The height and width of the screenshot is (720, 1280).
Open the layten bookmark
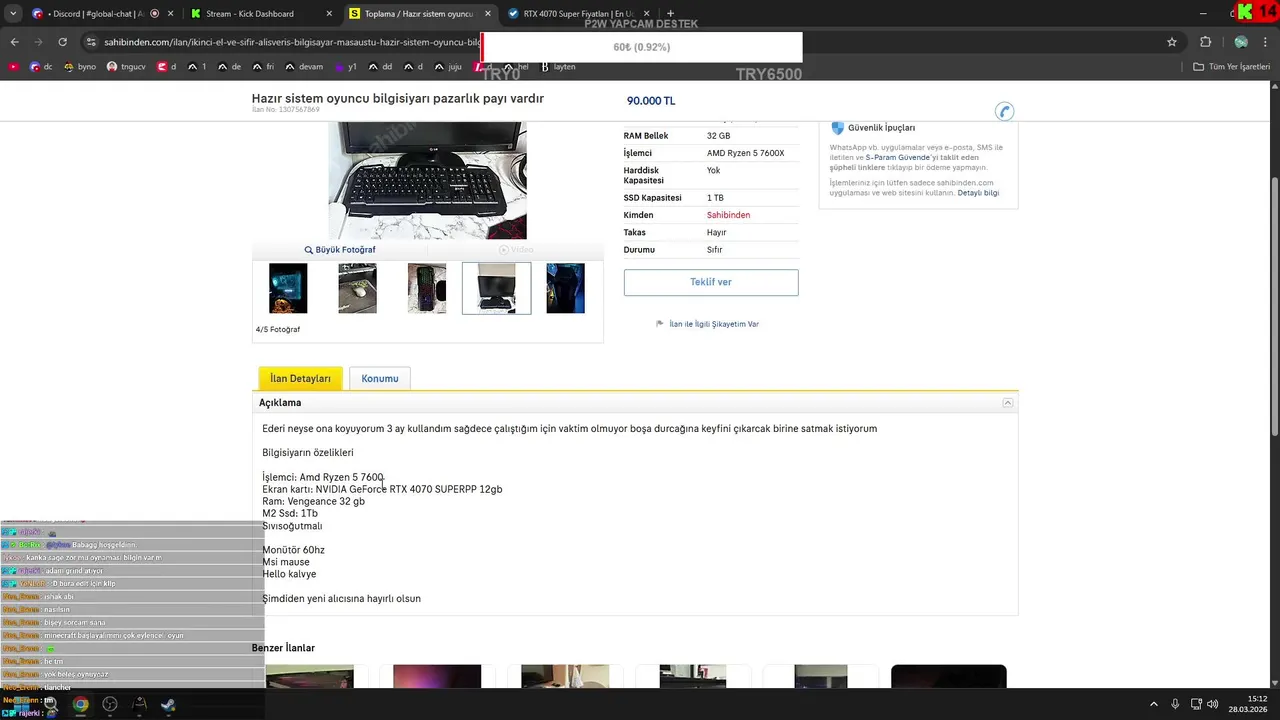[558, 67]
